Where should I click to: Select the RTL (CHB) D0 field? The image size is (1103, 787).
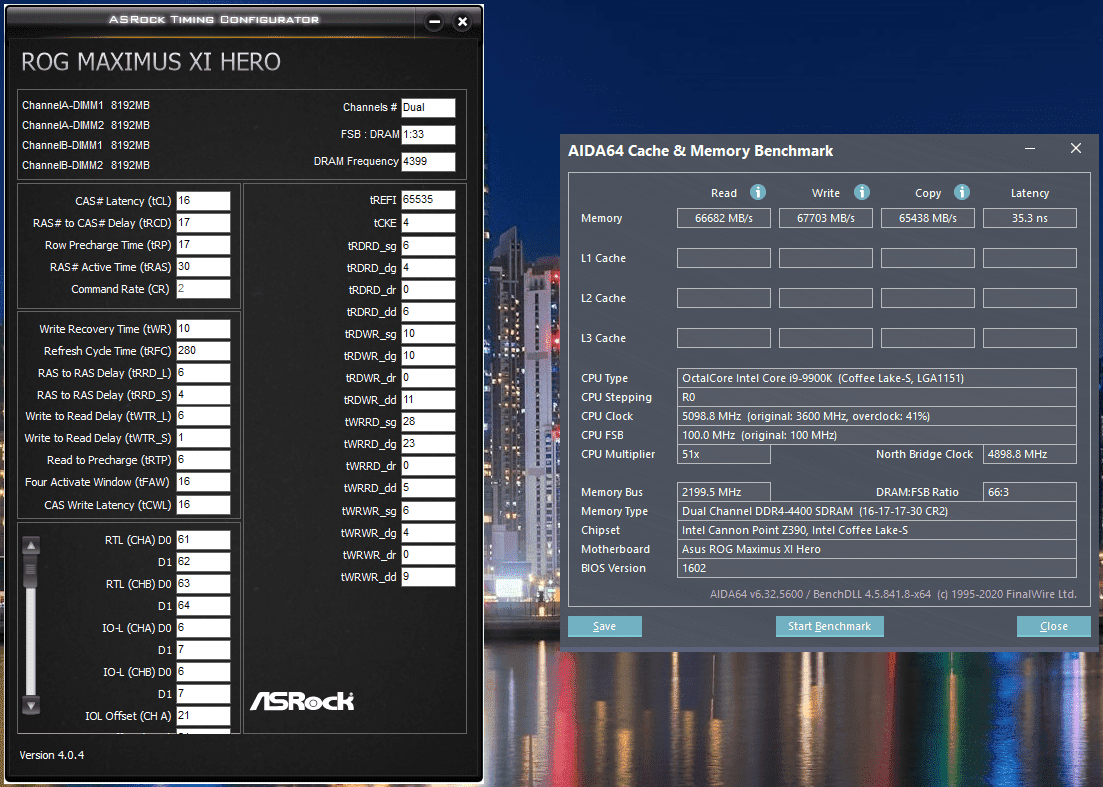203,584
